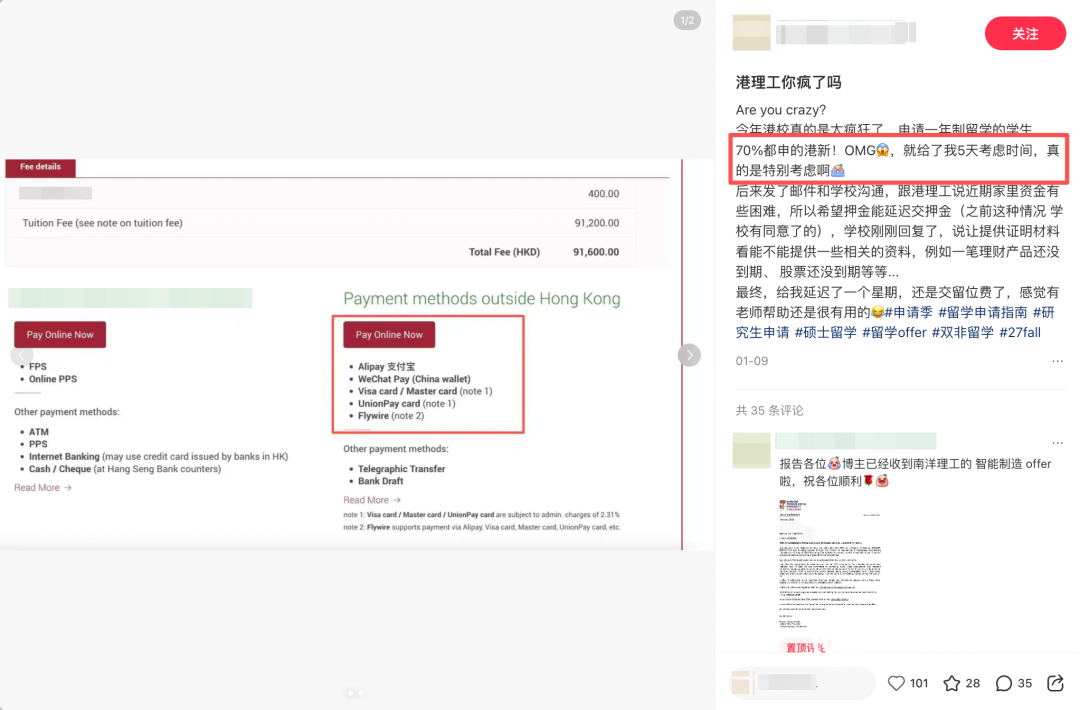1080x710 pixels.
Task: Click the comment input field
Action: [800, 683]
